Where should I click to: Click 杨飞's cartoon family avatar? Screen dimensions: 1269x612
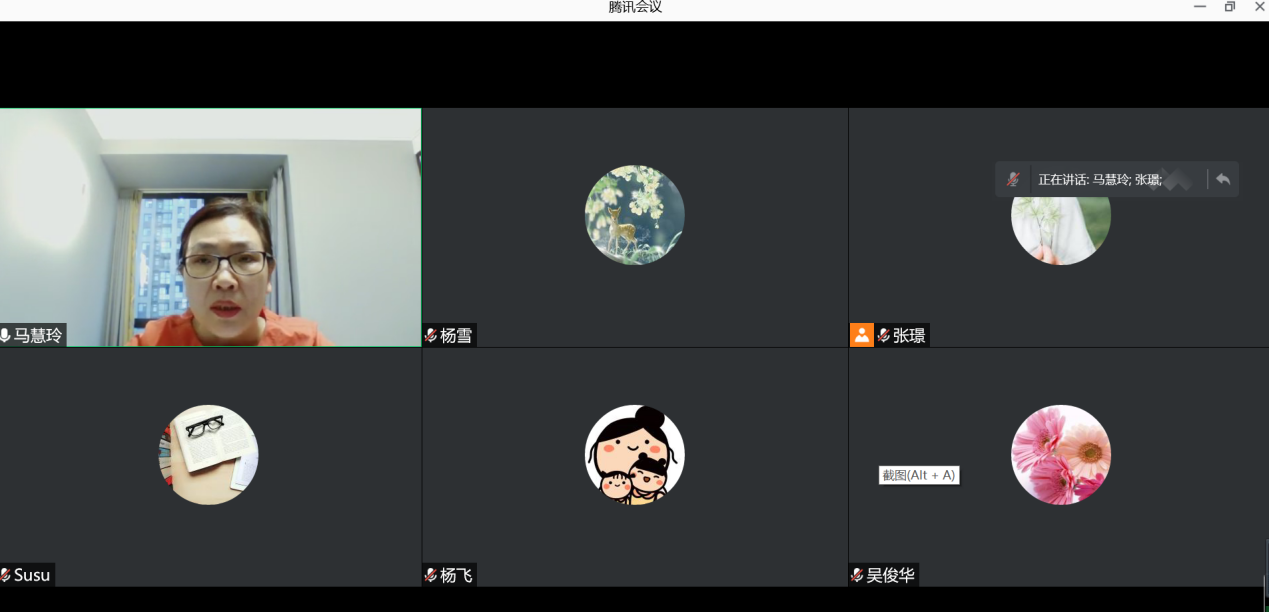[x=634, y=454]
